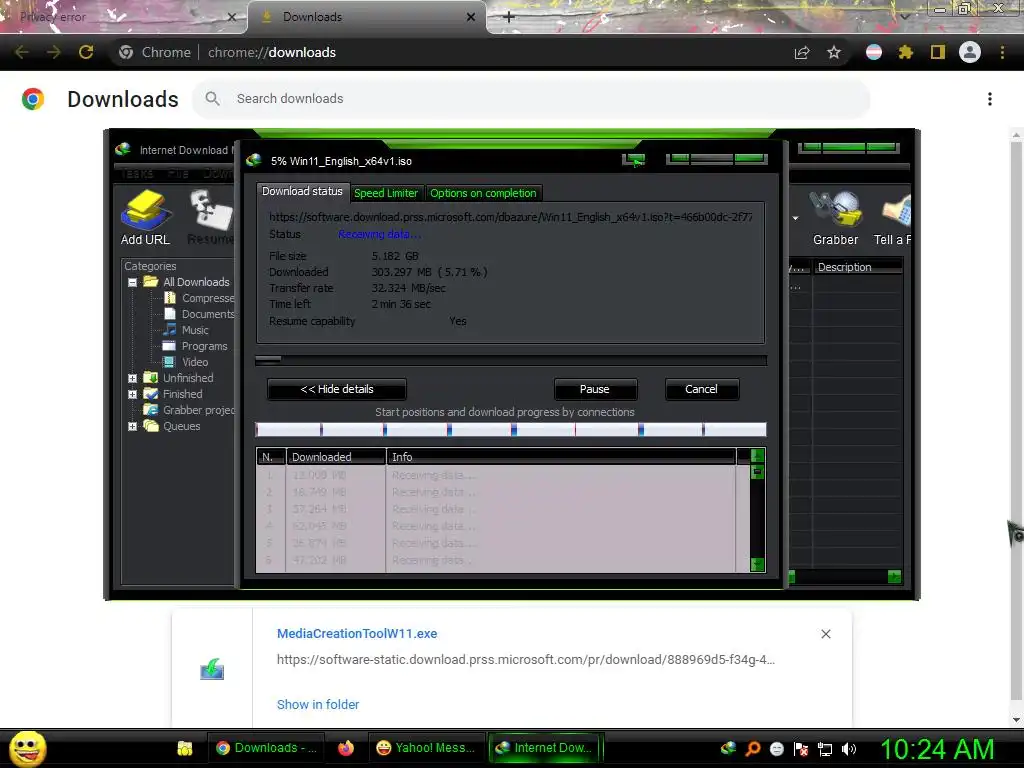This screenshot has height=768, width=1024.
Task: Open the Grabber tool in IDM
Action: point(835,217)
